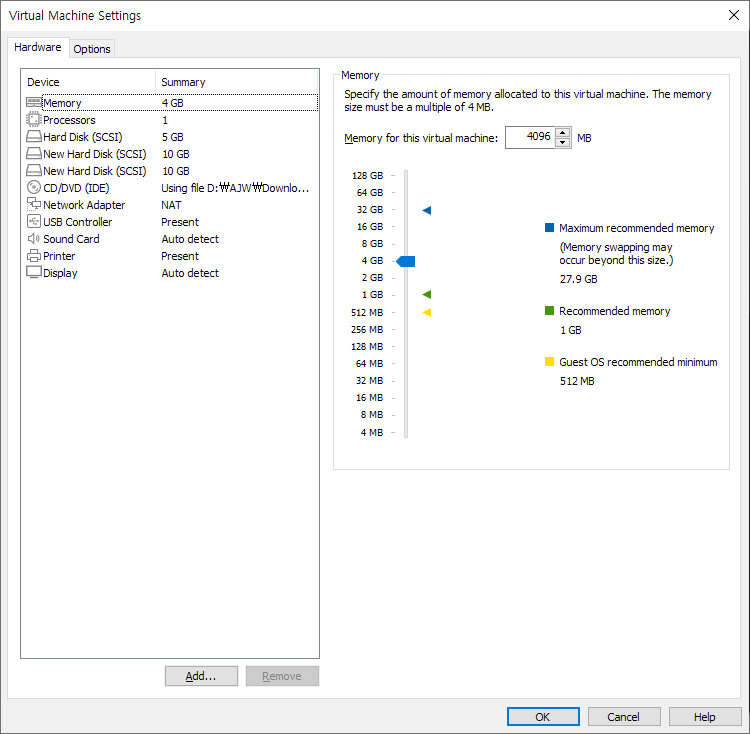This screenshot has height=734, width=750.
Task: Click the 8 GB scale label
Action: click(x=372, y=243)
